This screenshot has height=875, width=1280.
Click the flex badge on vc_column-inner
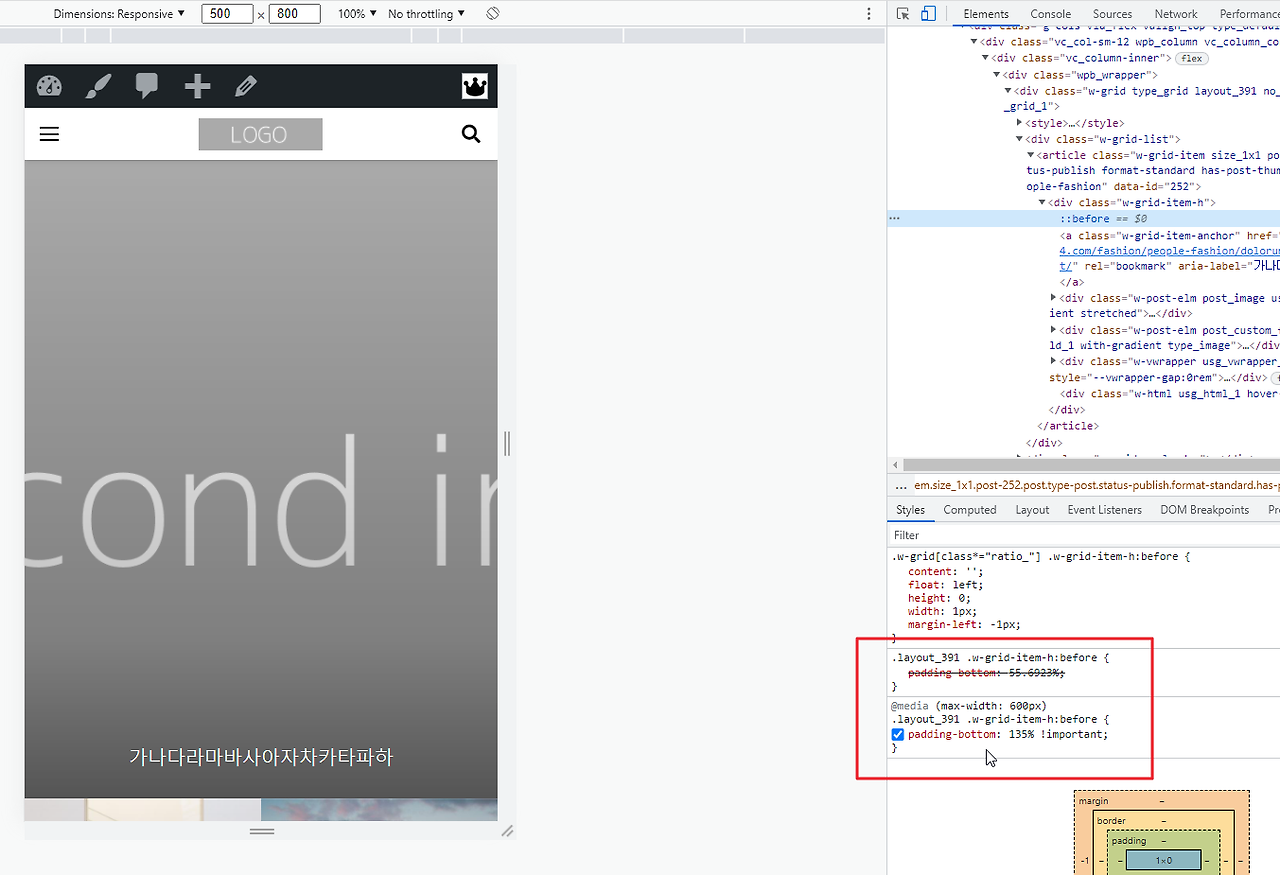1191,58
